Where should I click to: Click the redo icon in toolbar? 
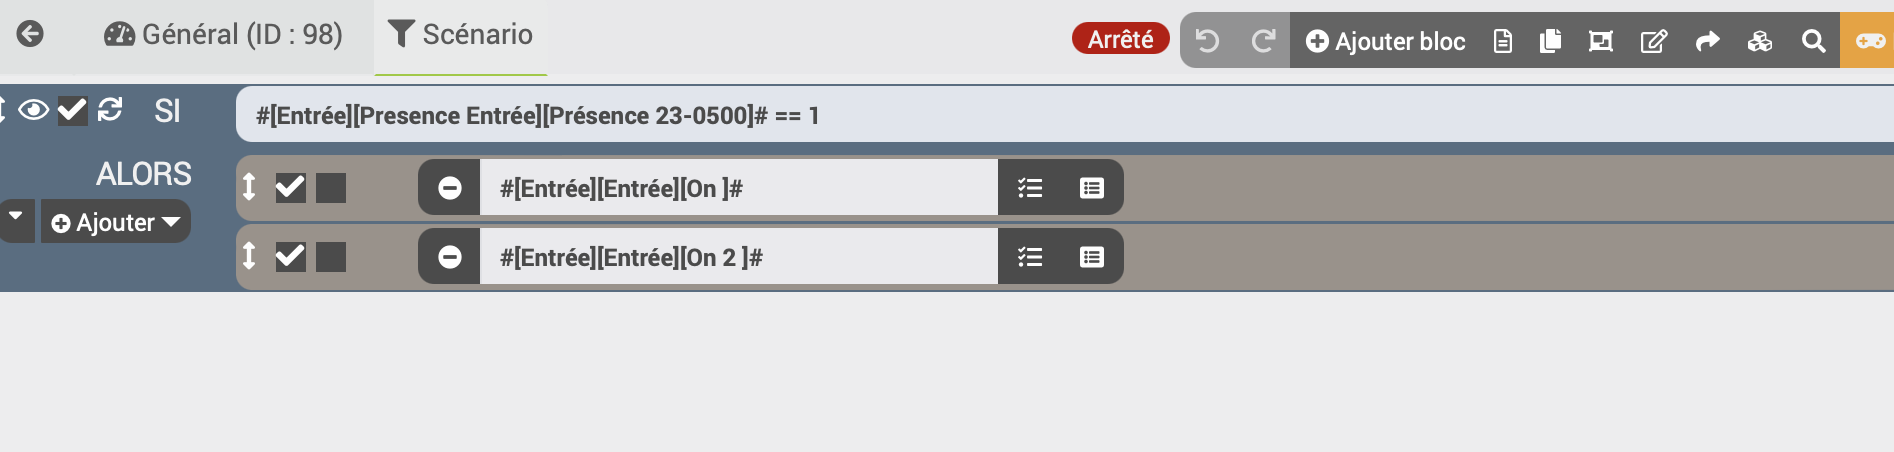point(1263,41)
